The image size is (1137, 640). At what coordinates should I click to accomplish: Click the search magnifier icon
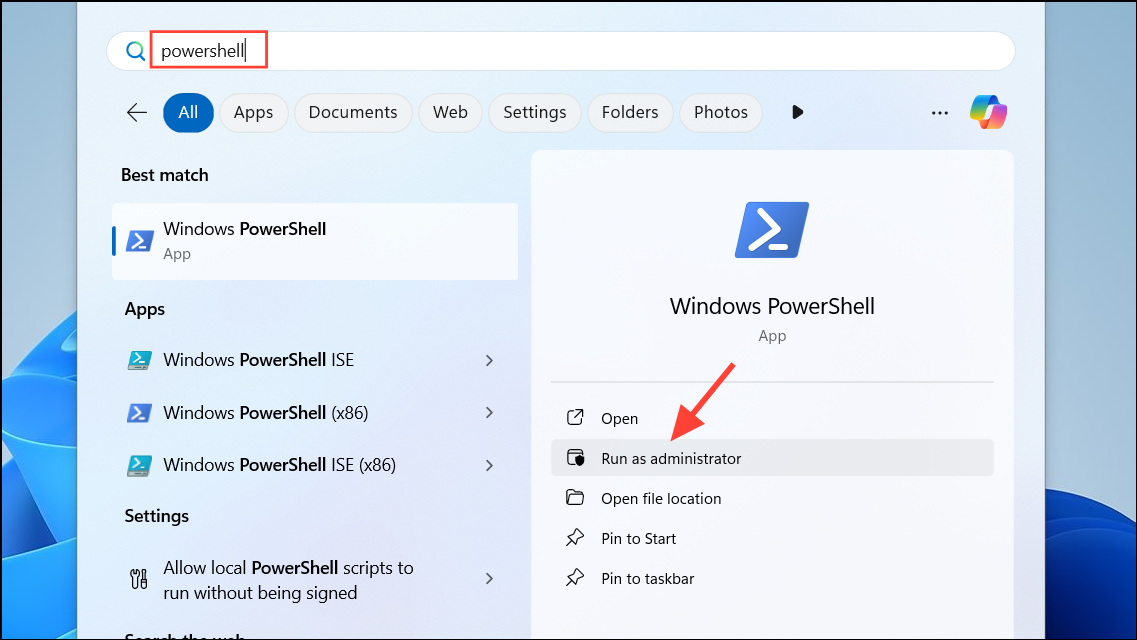pos(133,49)
